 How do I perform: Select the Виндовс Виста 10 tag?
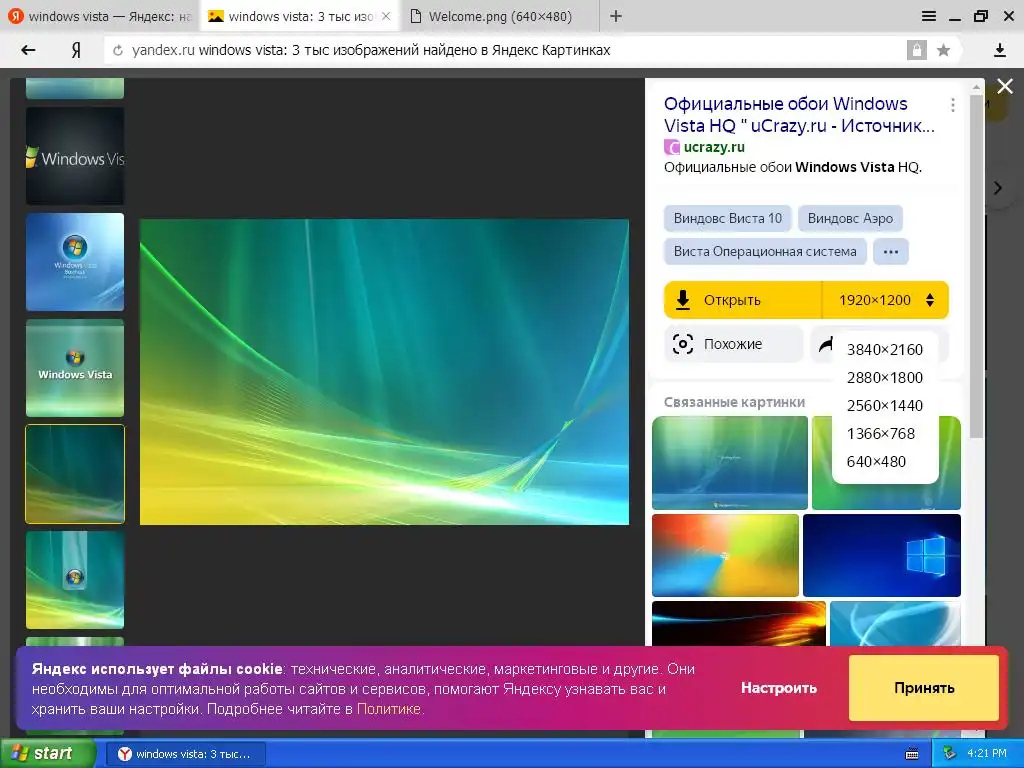click(x=728, y=218)
